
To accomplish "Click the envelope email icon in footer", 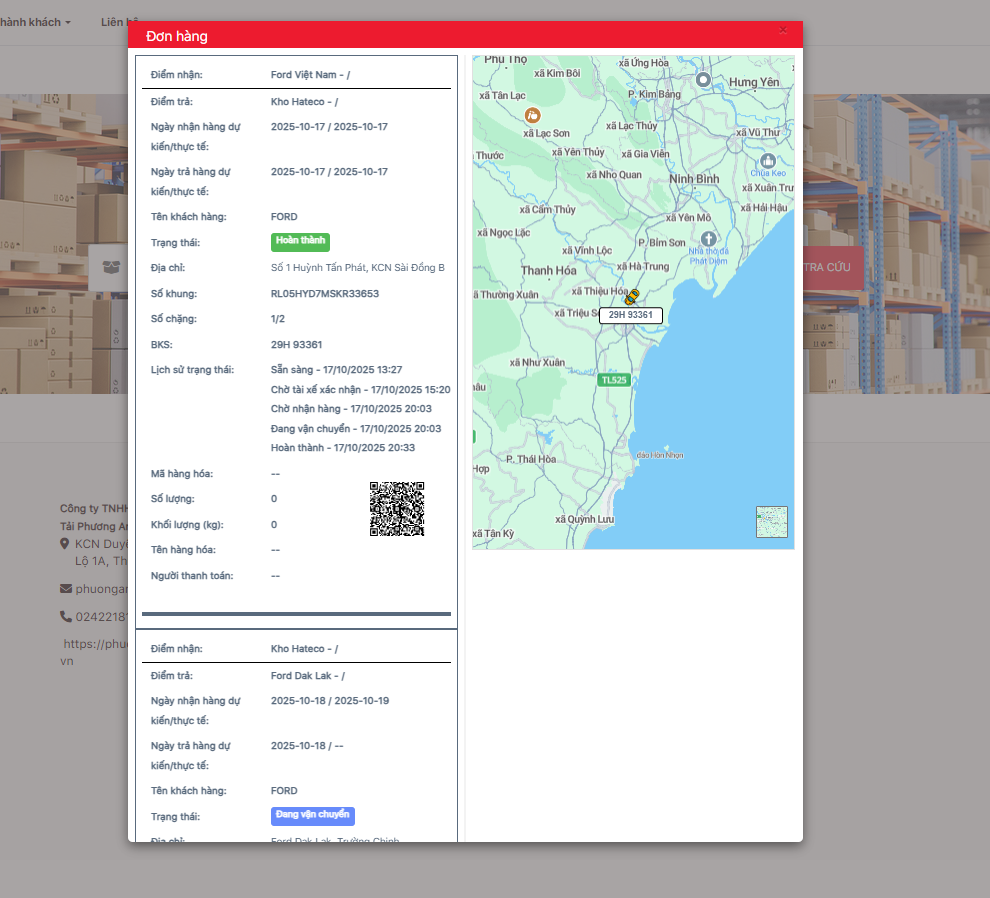I will point(66,589).
